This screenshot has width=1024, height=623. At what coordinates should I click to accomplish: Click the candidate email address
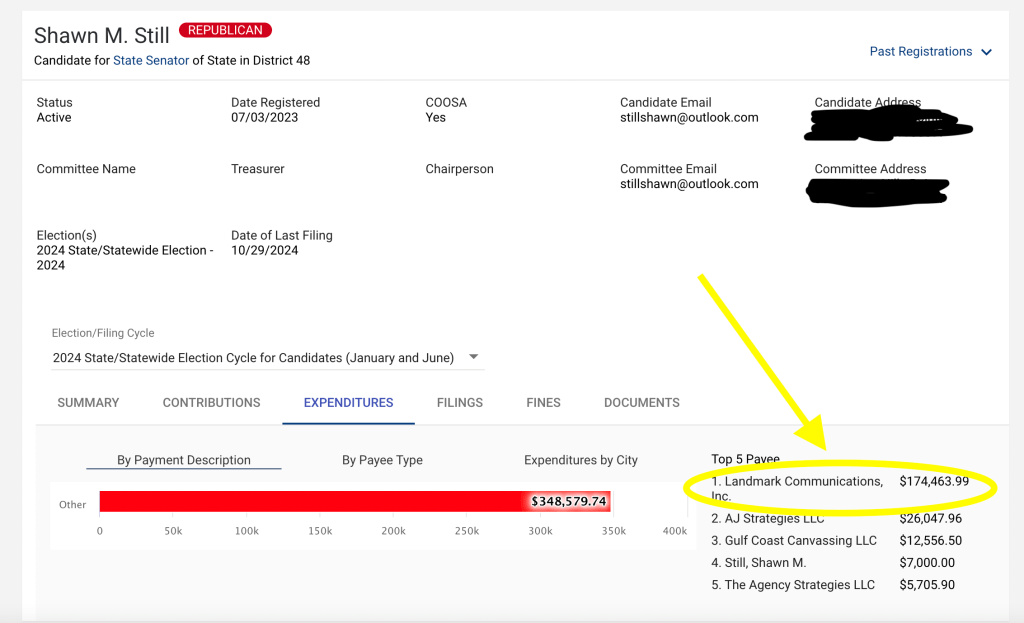(x=689, y=118)
